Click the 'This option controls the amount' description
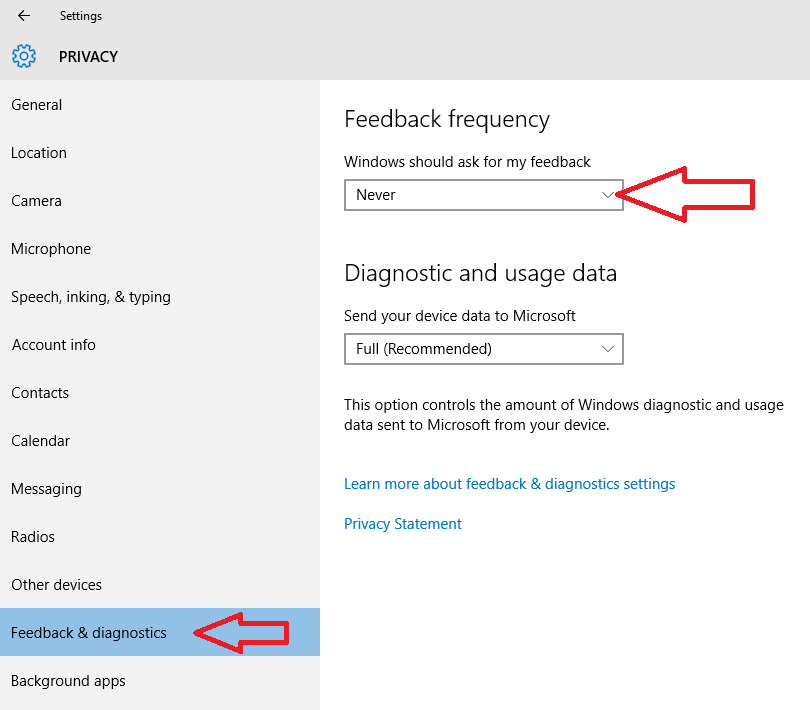 coord(564,415)
